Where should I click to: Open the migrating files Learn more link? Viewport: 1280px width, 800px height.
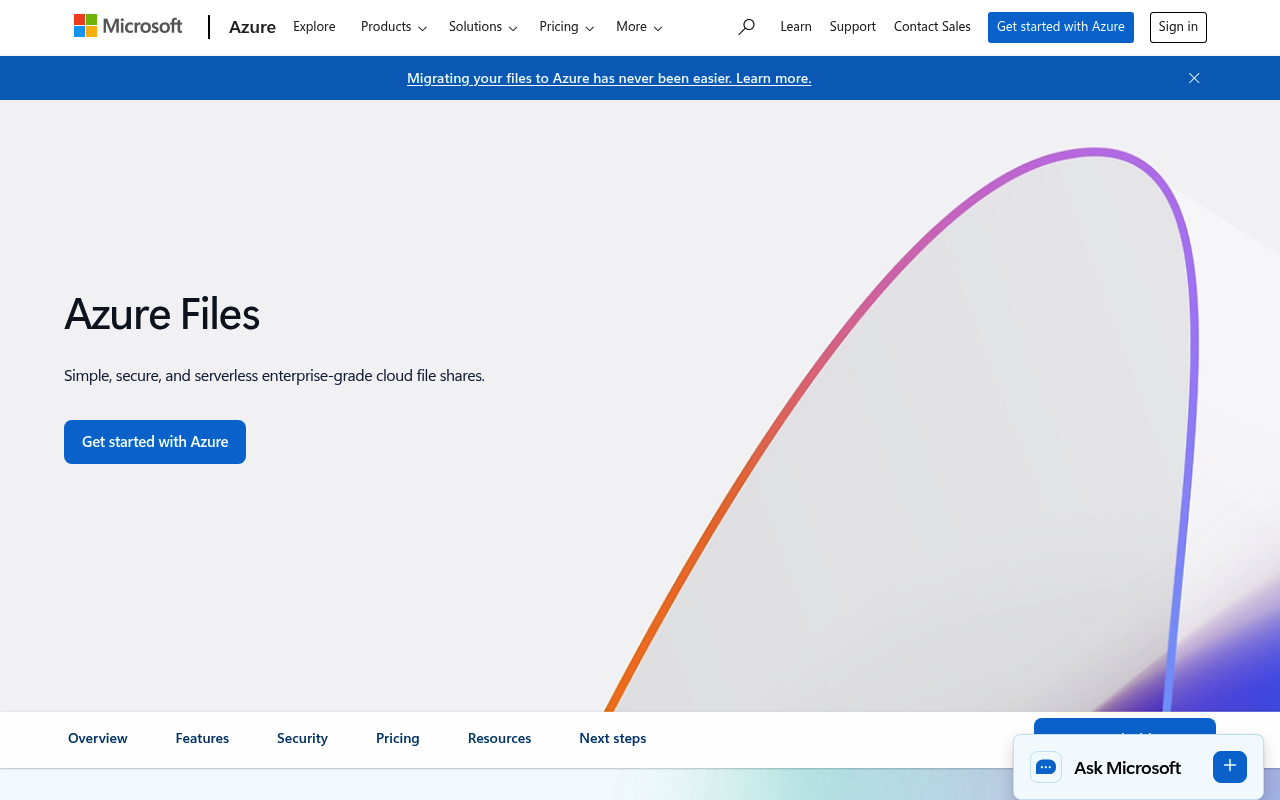[x=609, y=78]
